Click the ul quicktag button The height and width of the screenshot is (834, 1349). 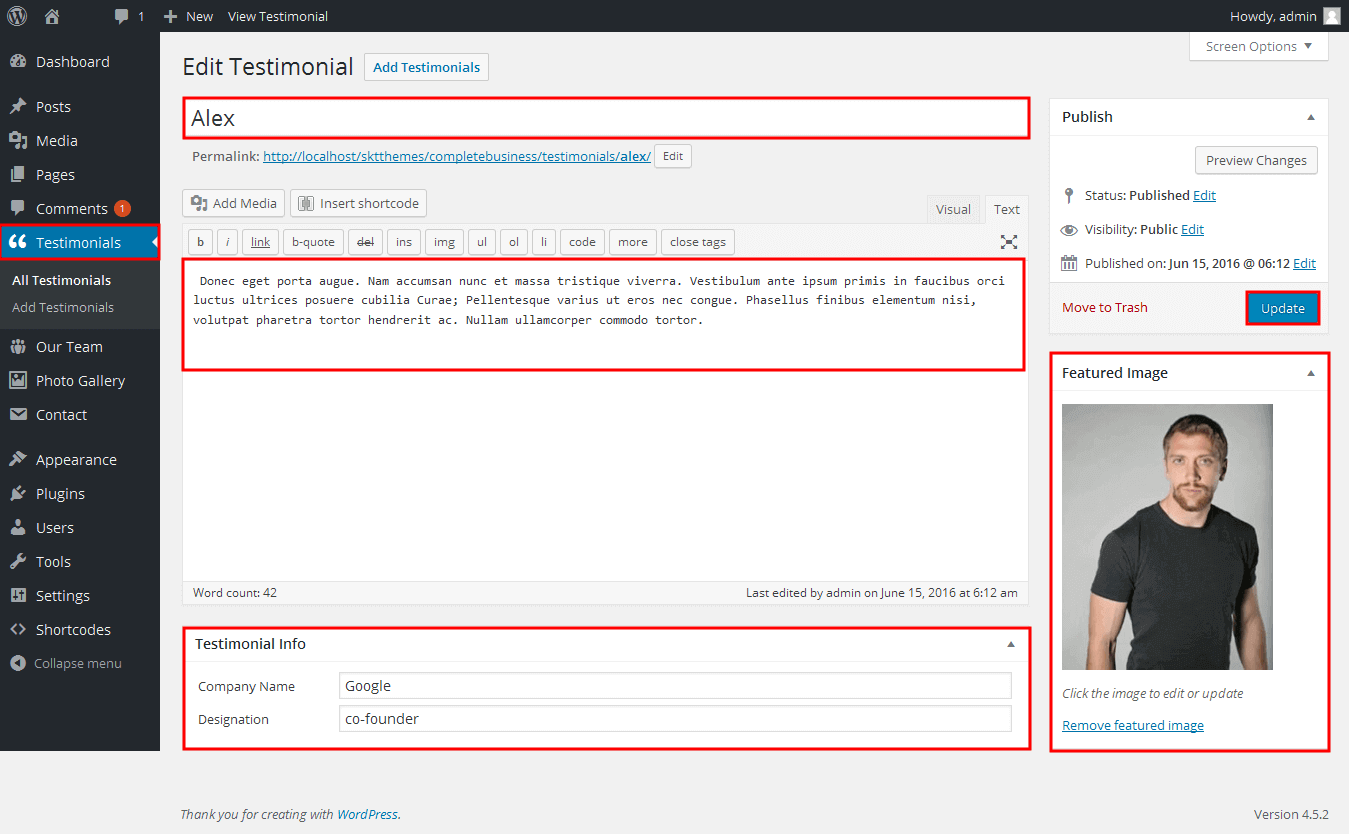[481, 242]
